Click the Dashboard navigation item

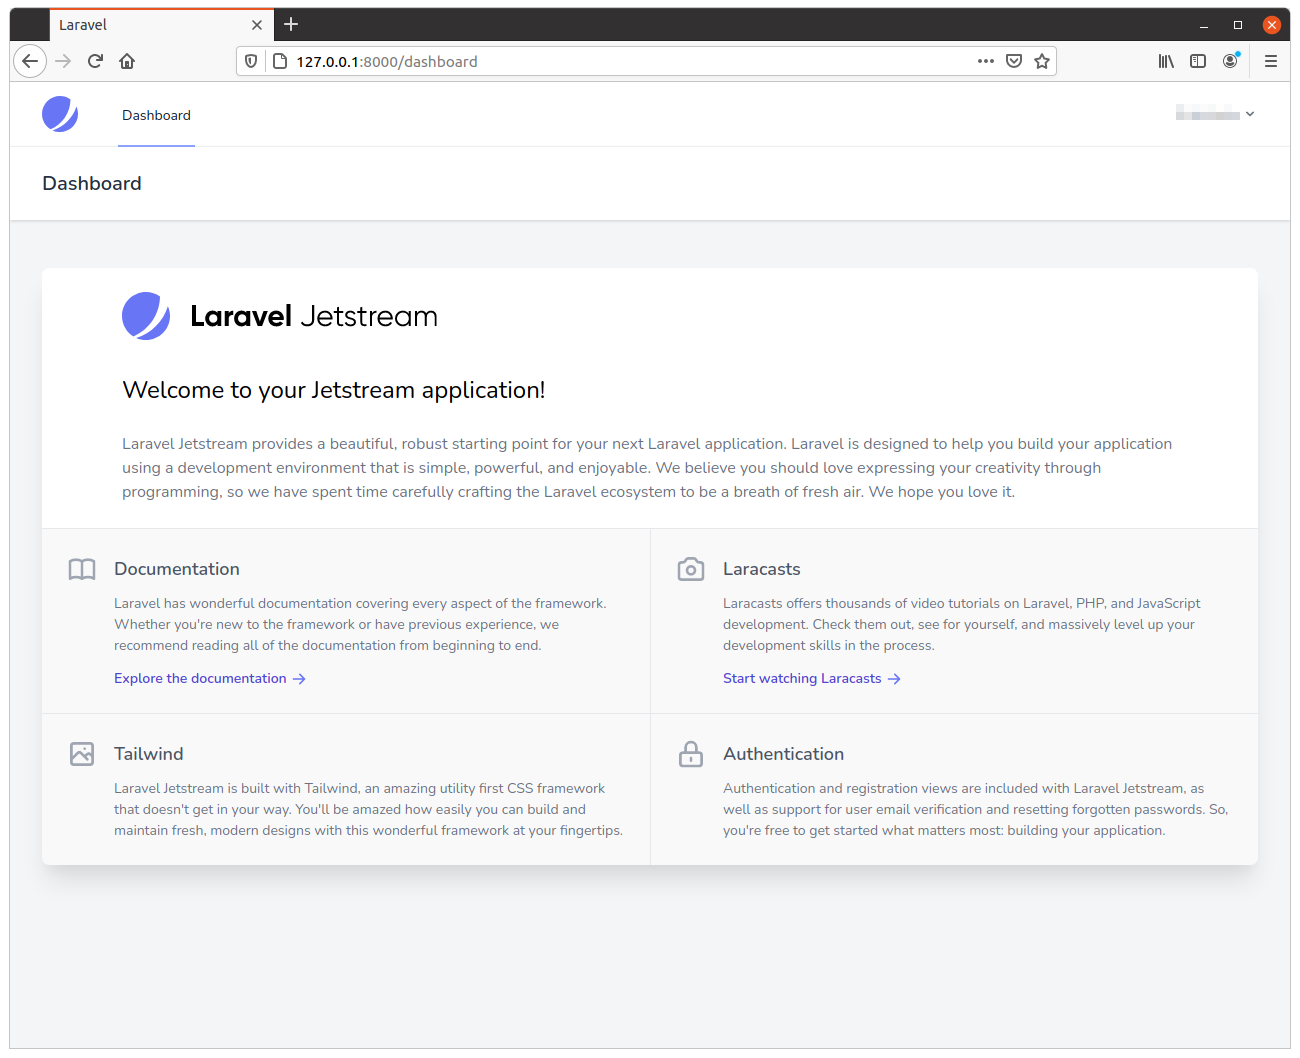tap(156, 115)
